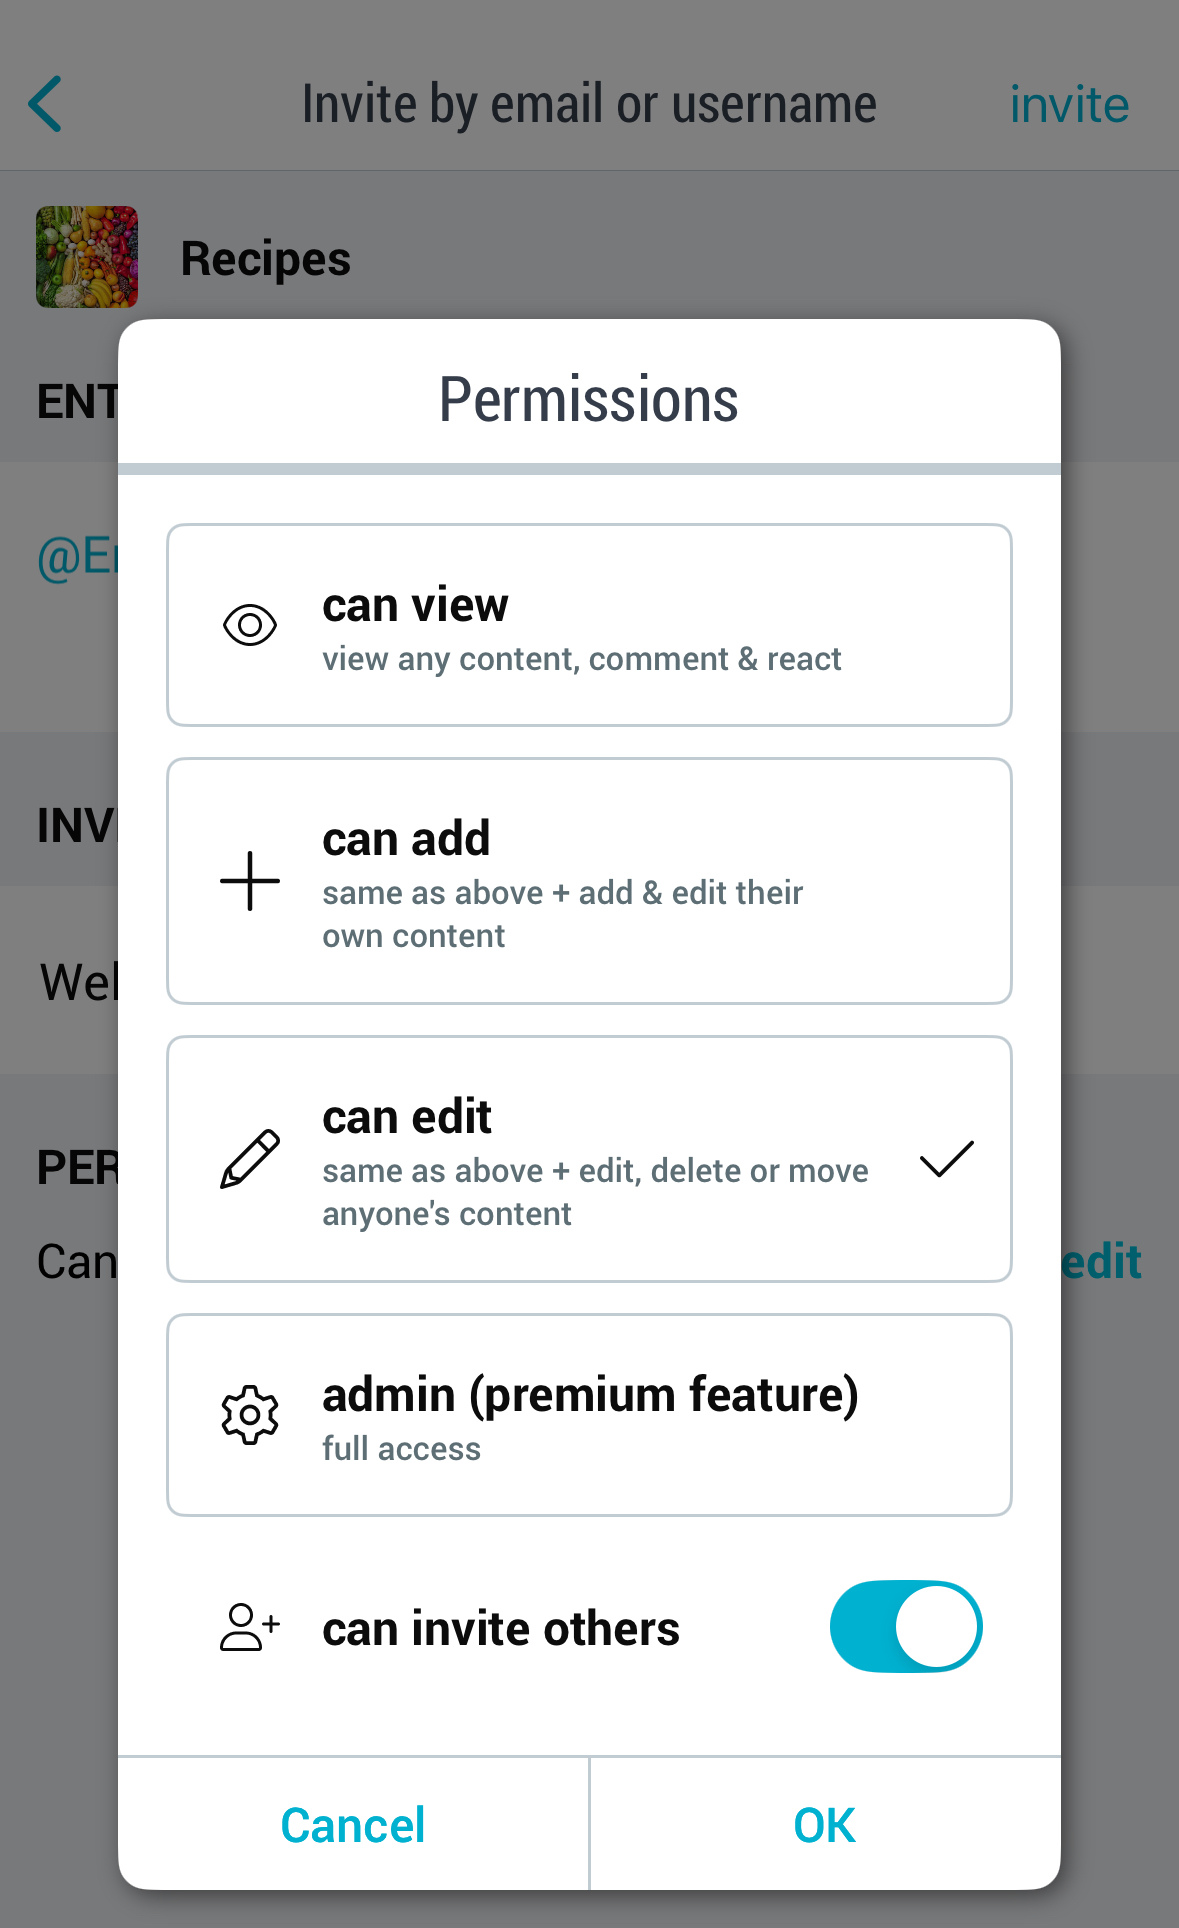
Task: Click the can invite others label
Action: (x=500, y=1629)
